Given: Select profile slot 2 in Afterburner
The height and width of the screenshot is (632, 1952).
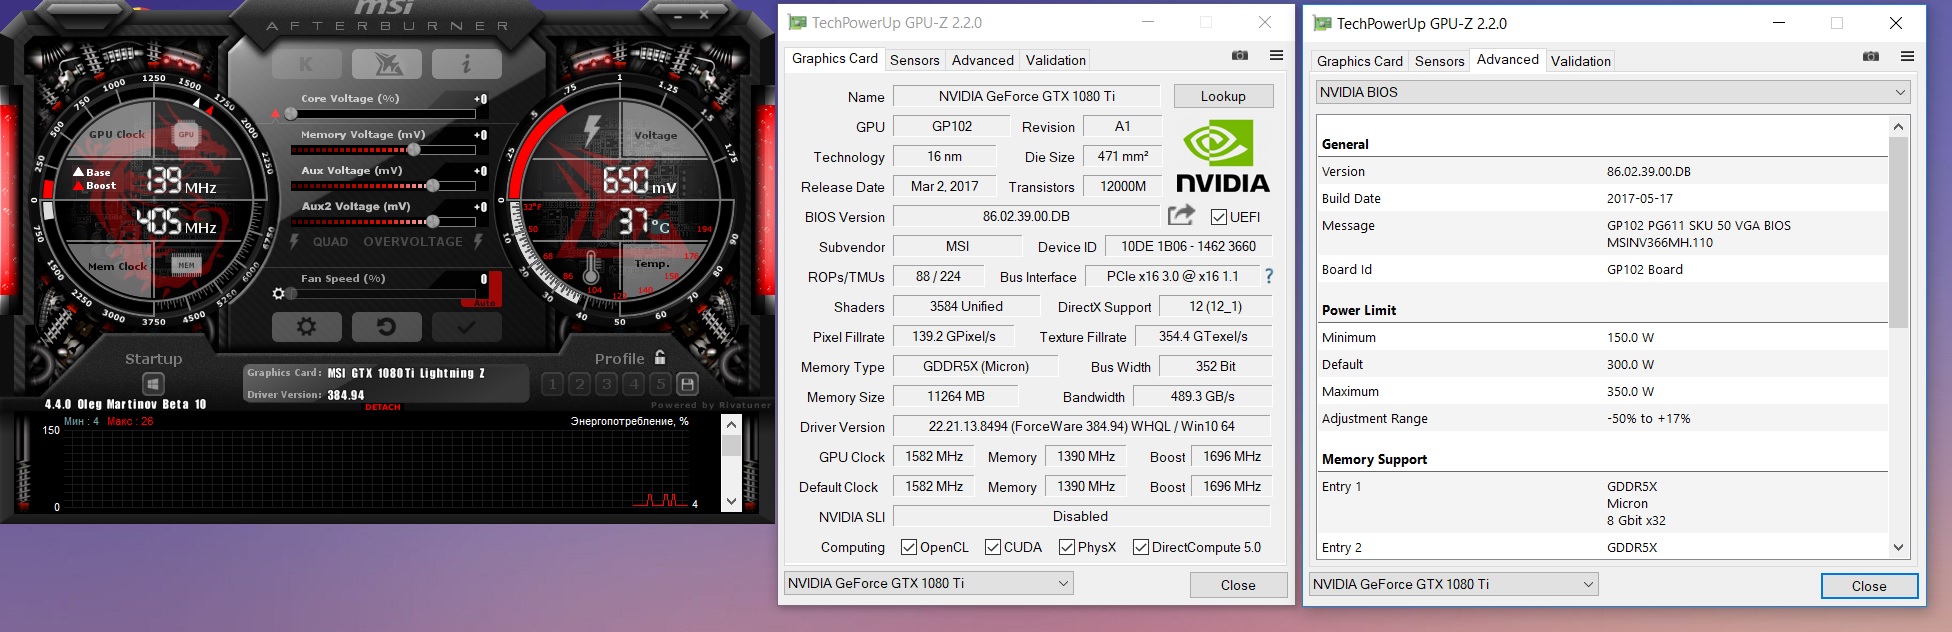Looking at the screenshot, I should click(580, 384).
